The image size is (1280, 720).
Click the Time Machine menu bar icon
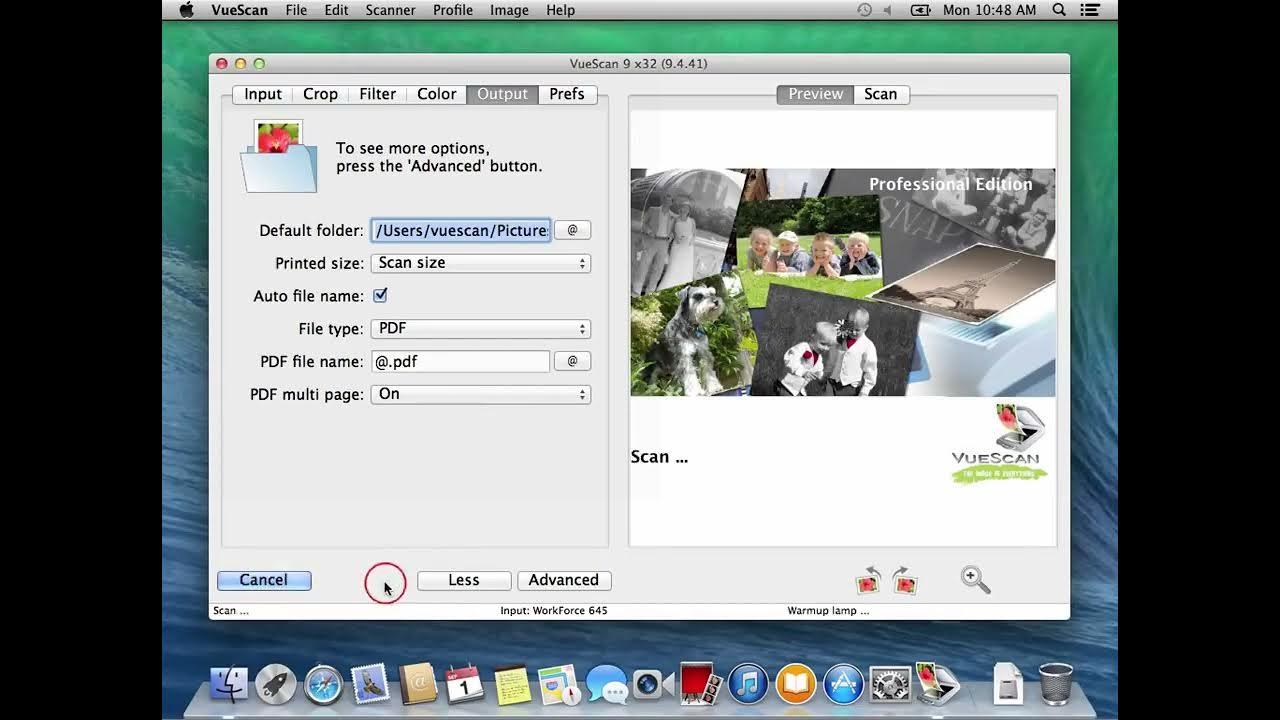click(865, 10)
